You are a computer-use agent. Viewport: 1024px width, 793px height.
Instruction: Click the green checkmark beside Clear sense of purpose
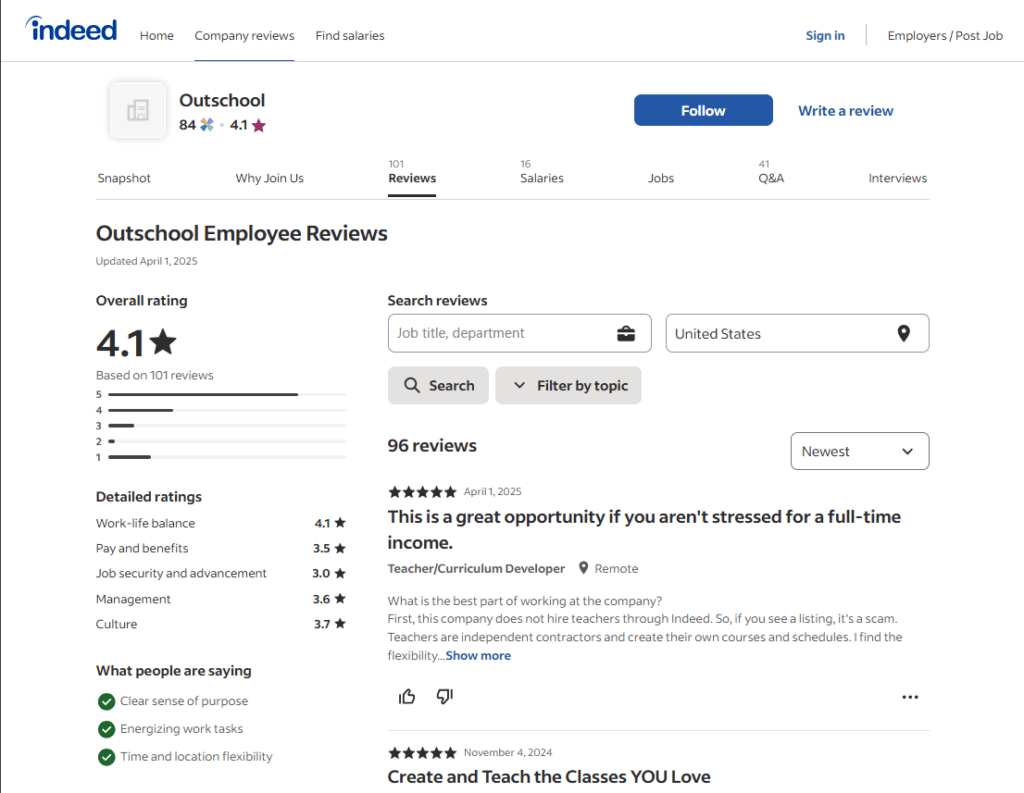(x=106, y=701)
